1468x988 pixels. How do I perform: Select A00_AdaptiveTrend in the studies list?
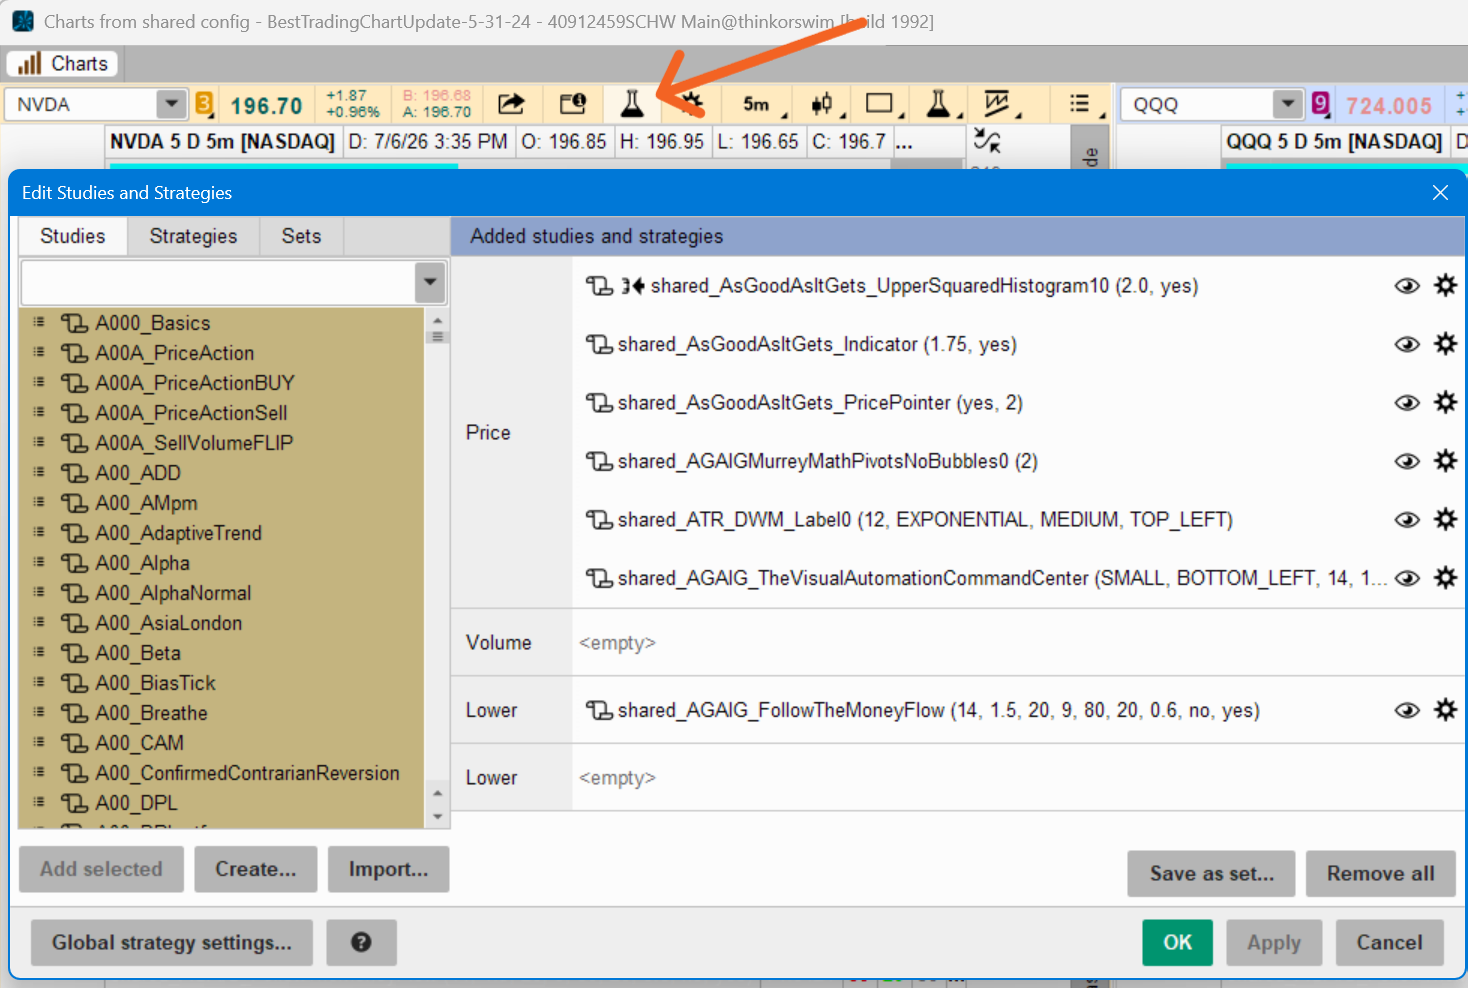click(178, 533)
